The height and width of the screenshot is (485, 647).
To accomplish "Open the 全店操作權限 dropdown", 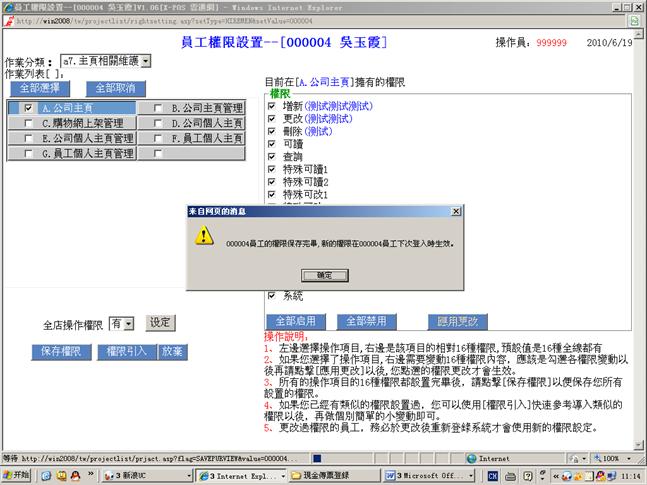I will 128,324.
